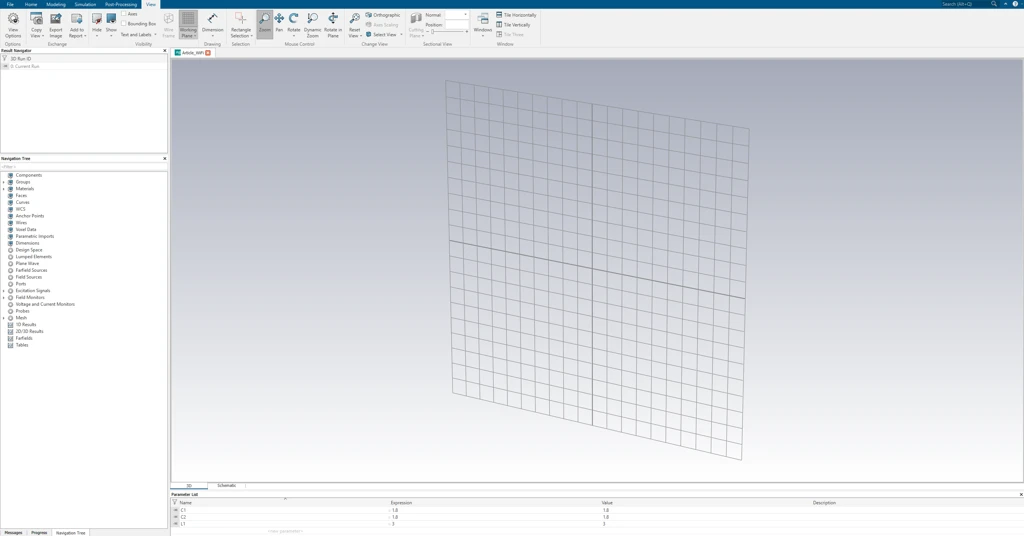Click the cutting plane Position input field
This screenshot has width=1024, height=536.
pos(456,24)
